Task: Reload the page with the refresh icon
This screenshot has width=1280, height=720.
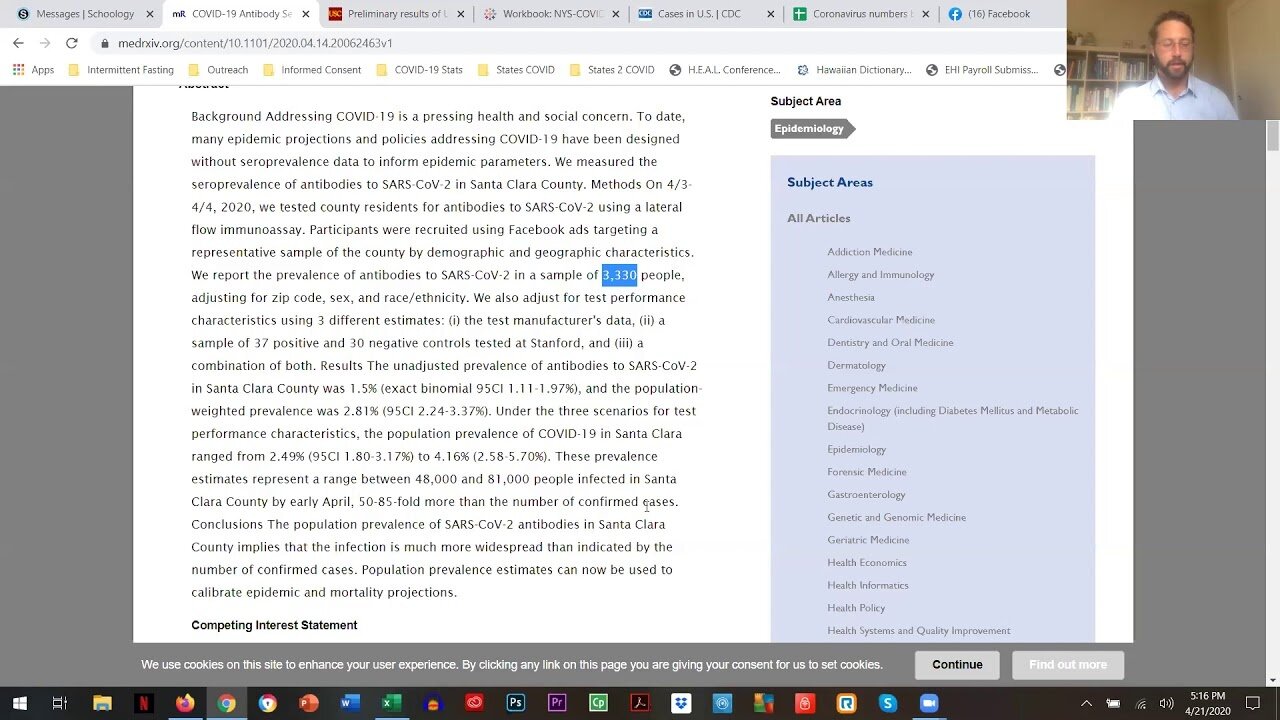Action: coord(71,43)
